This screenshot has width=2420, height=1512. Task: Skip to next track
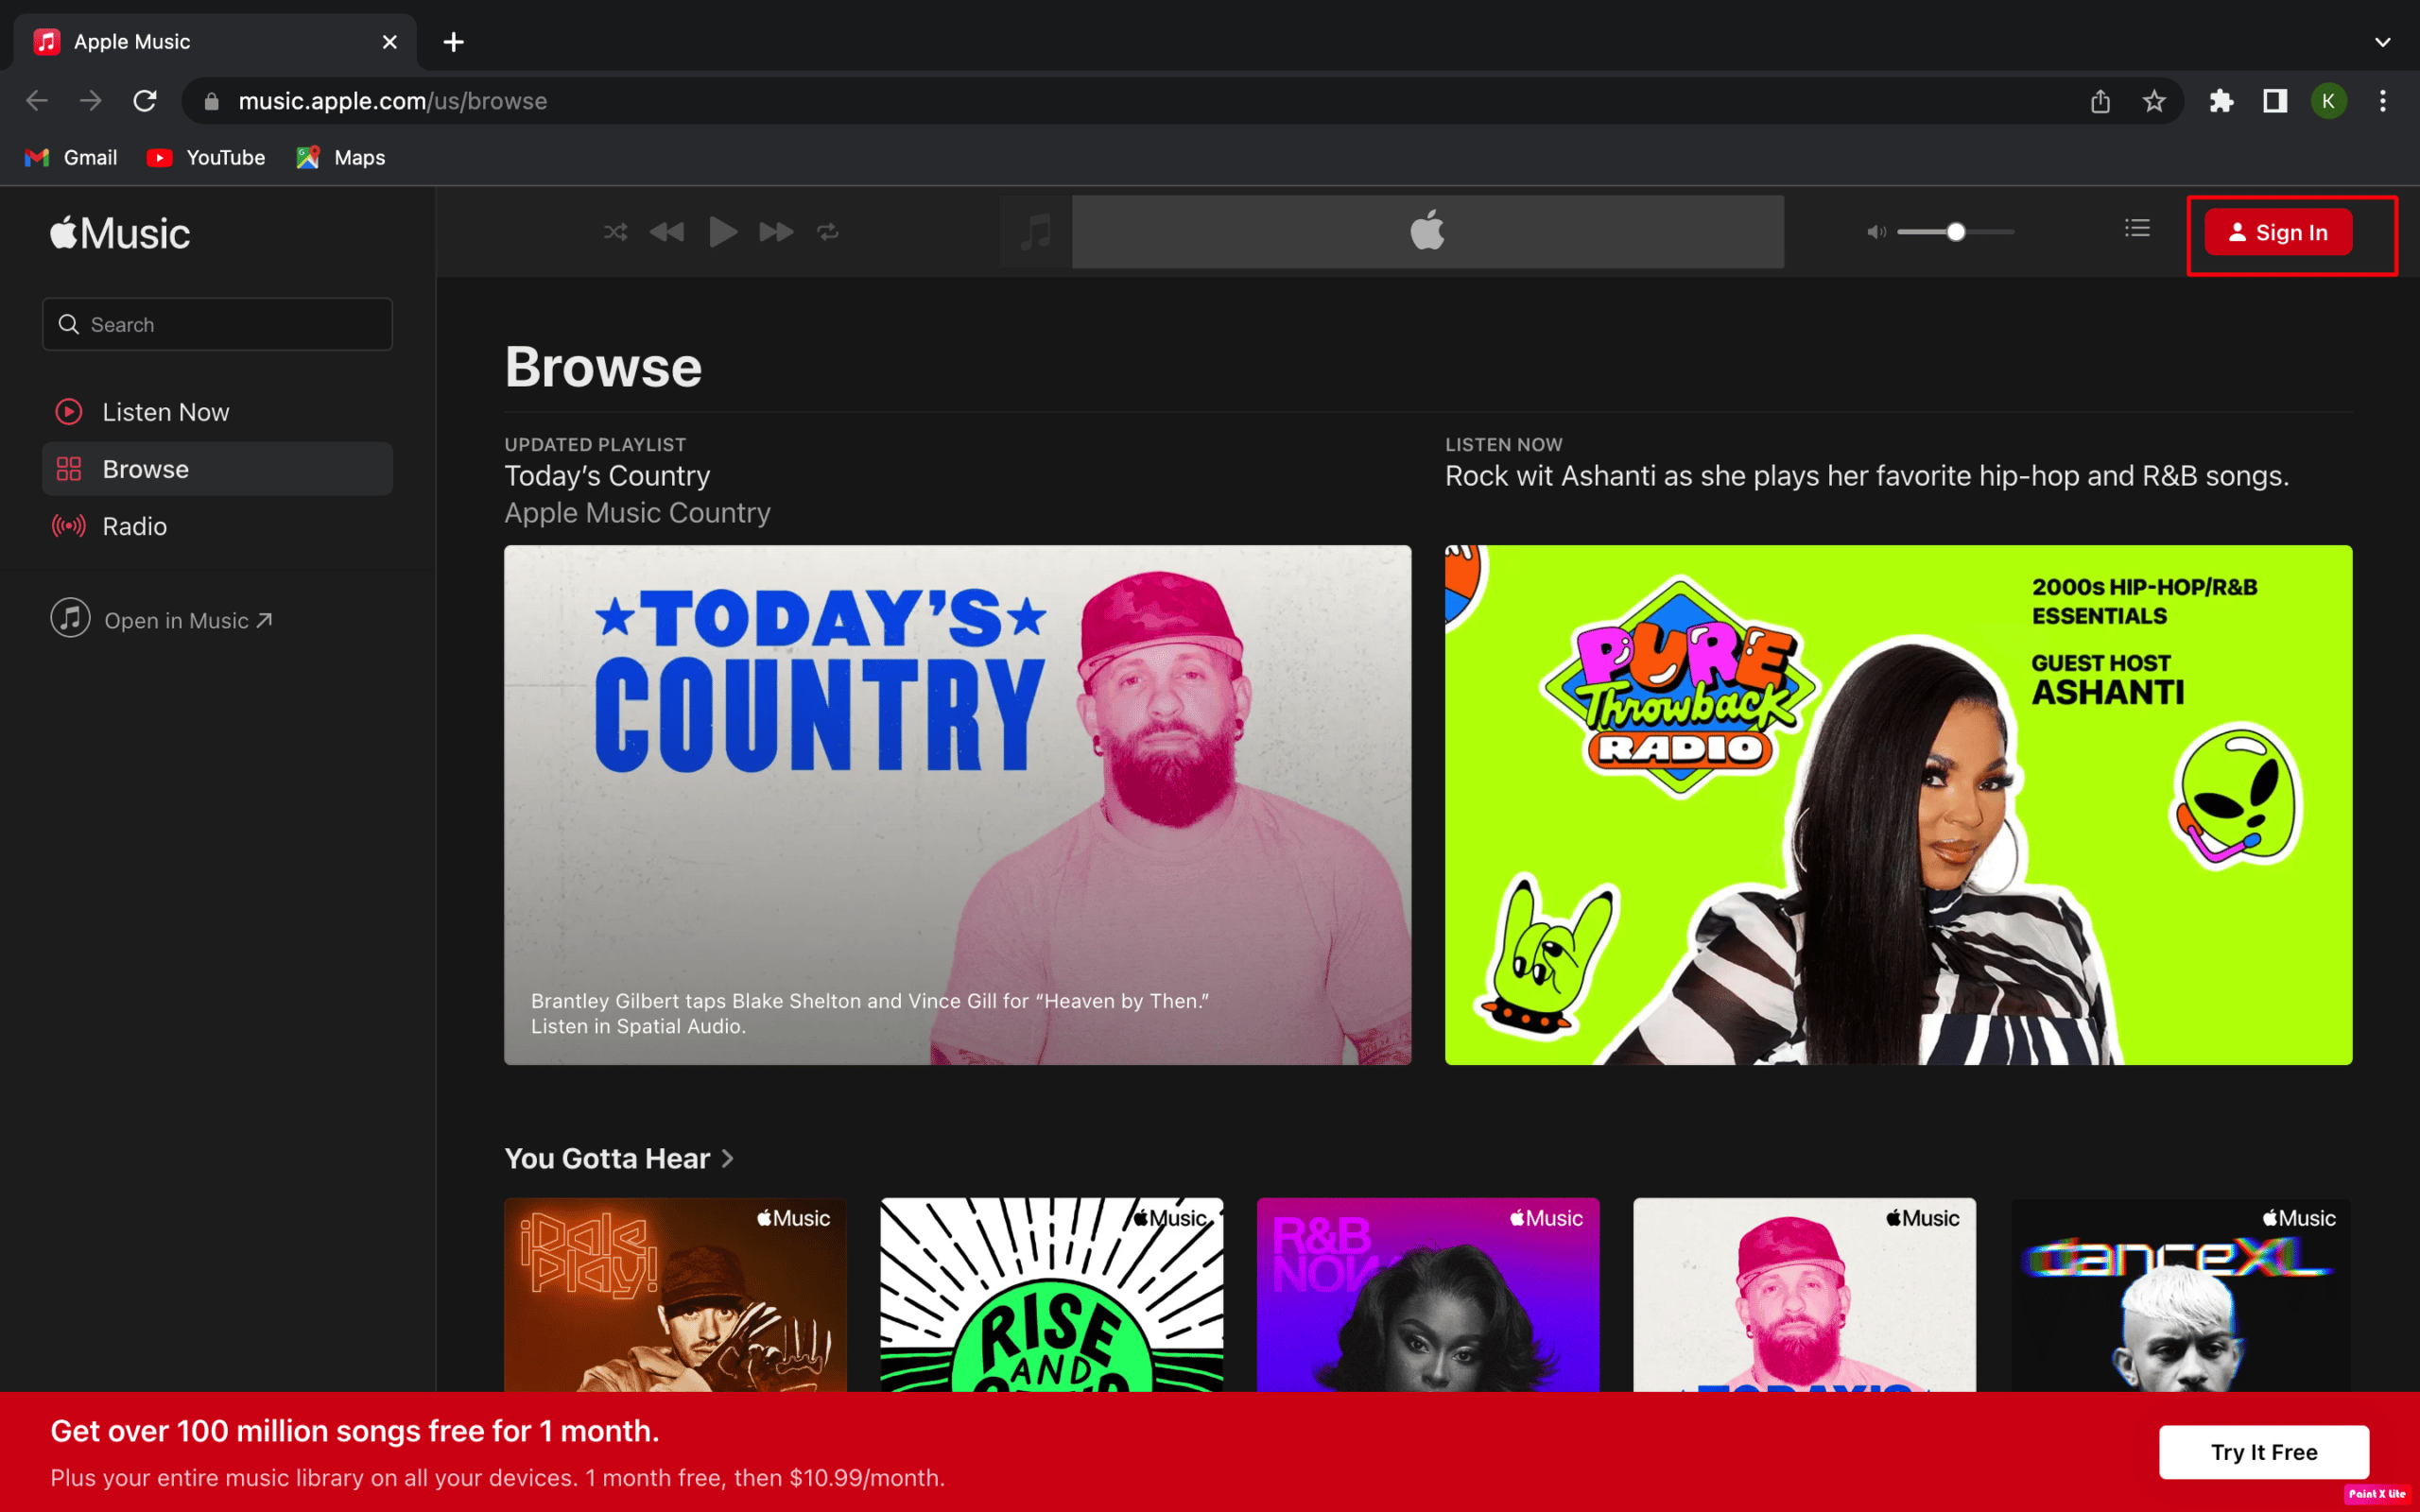776,232
